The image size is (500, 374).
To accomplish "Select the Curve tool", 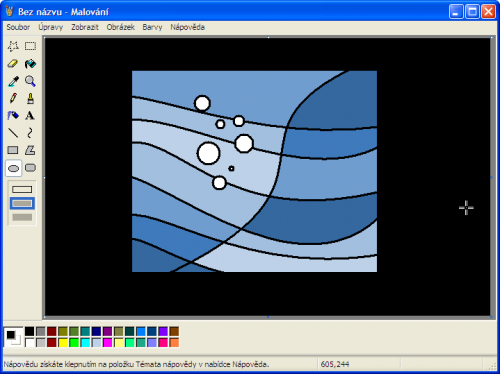I will click(30, 133).
